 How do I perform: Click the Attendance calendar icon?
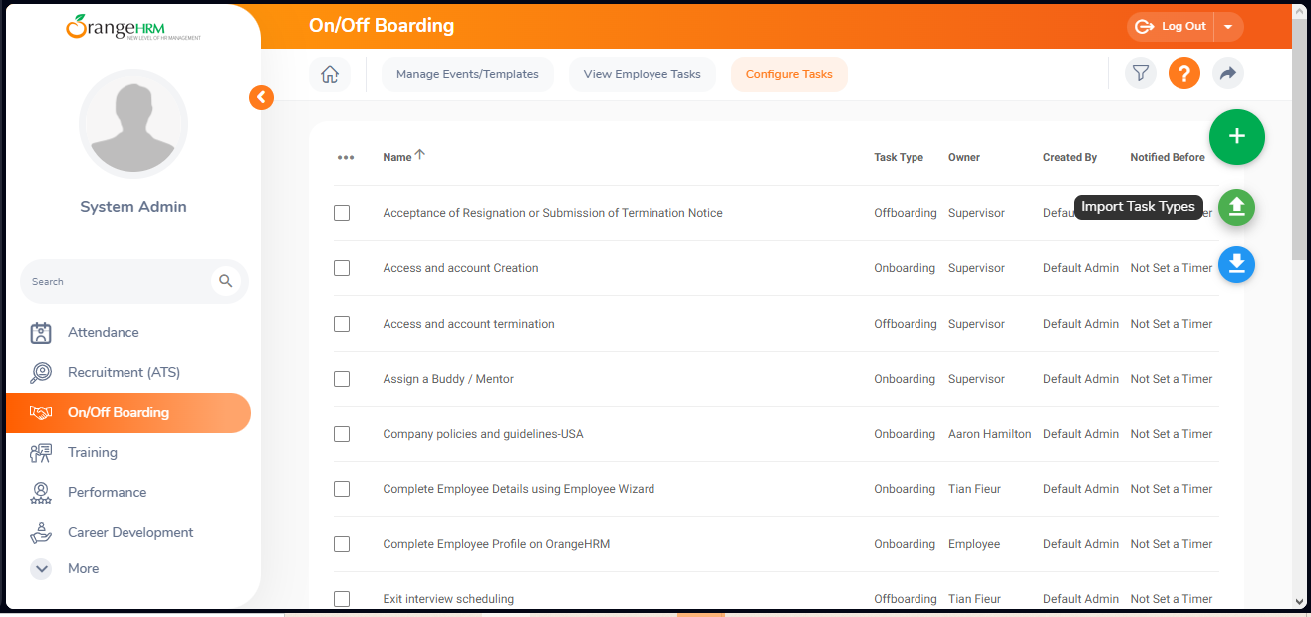(41, 333)
